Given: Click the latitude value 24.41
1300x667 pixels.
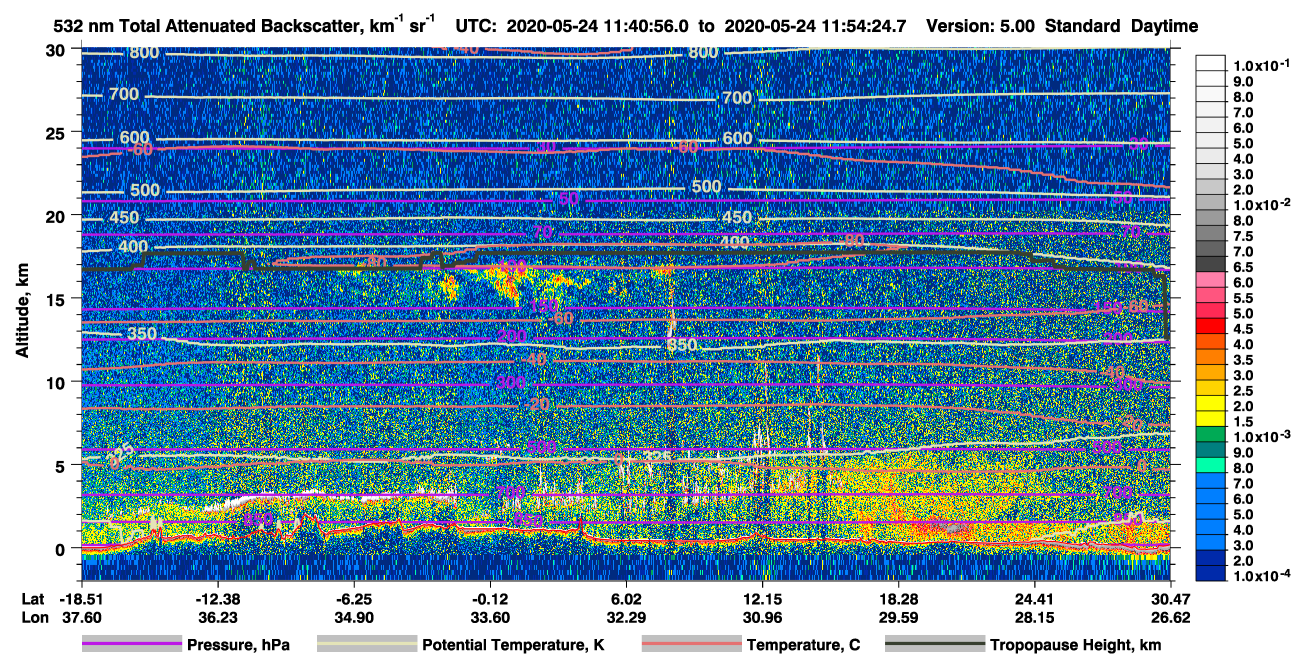Looking at the screenshot, I should pos(1035,598).
